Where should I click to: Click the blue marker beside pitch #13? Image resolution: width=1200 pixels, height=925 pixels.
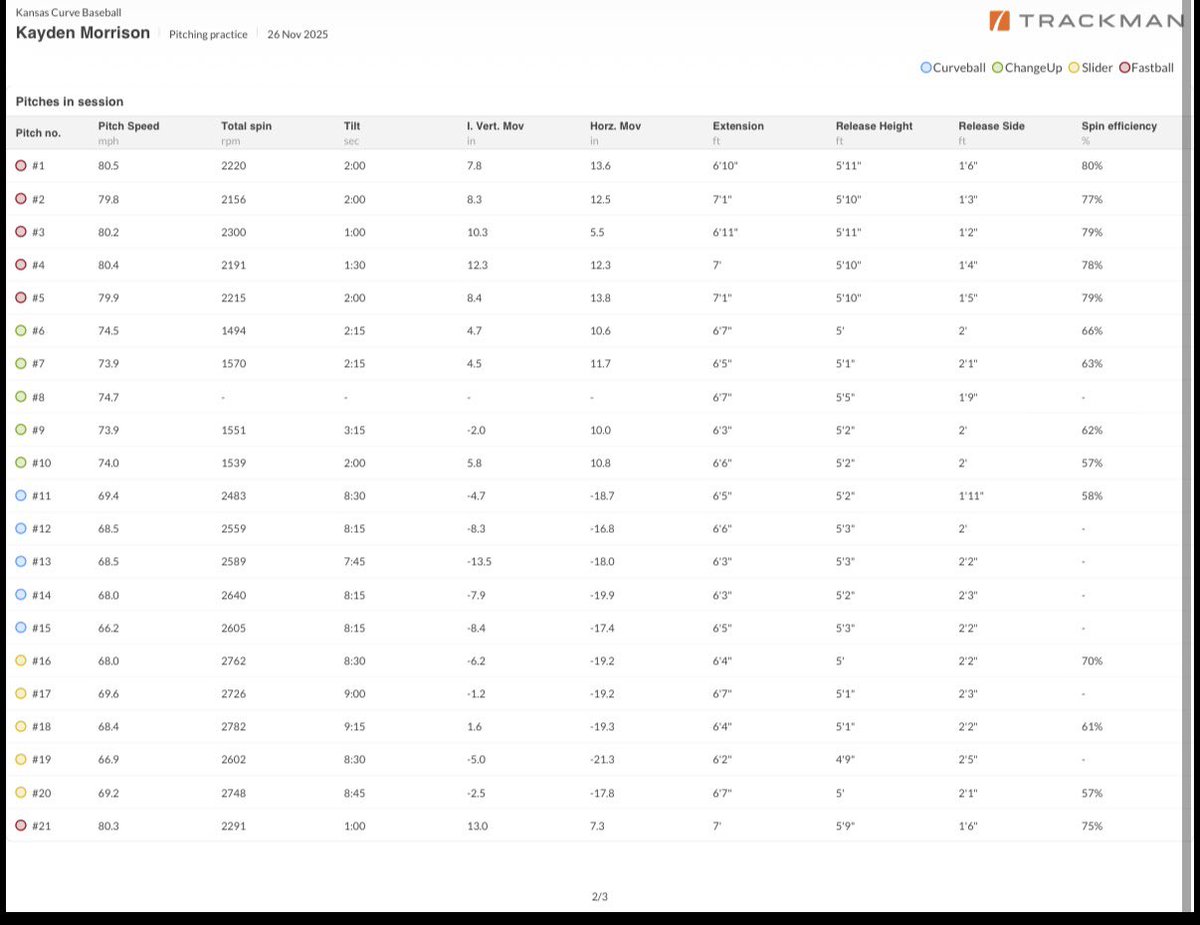click(x=21, y=562)
